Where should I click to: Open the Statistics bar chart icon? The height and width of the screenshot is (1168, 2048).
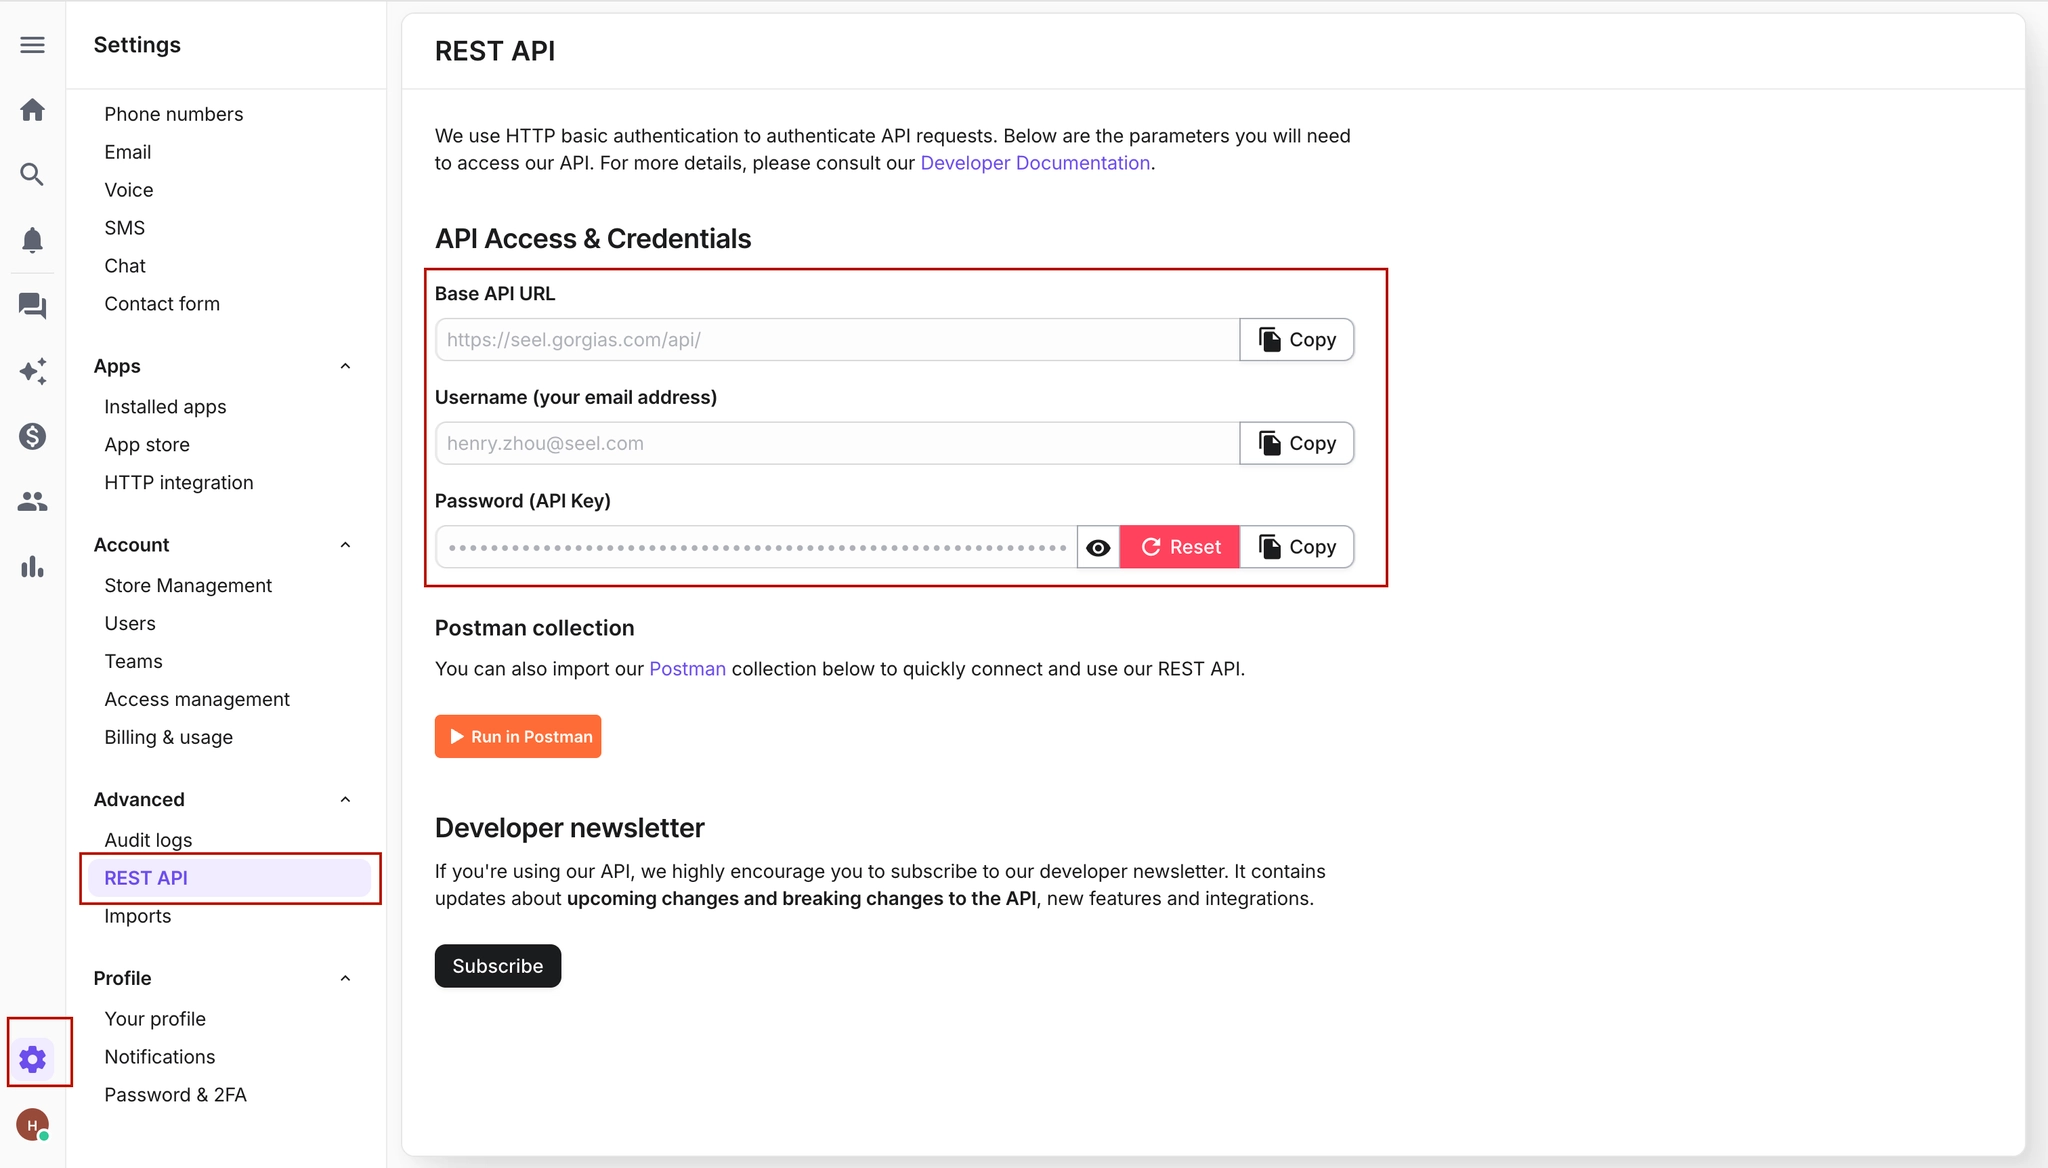pyautogui.click(x=32, y=567)
